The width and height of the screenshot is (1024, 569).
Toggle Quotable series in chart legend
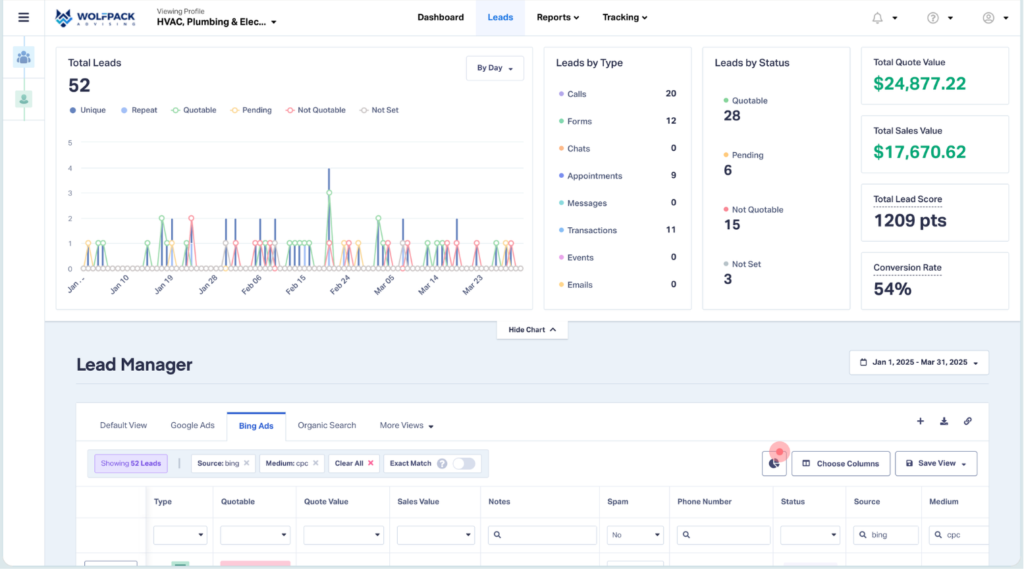193,110
